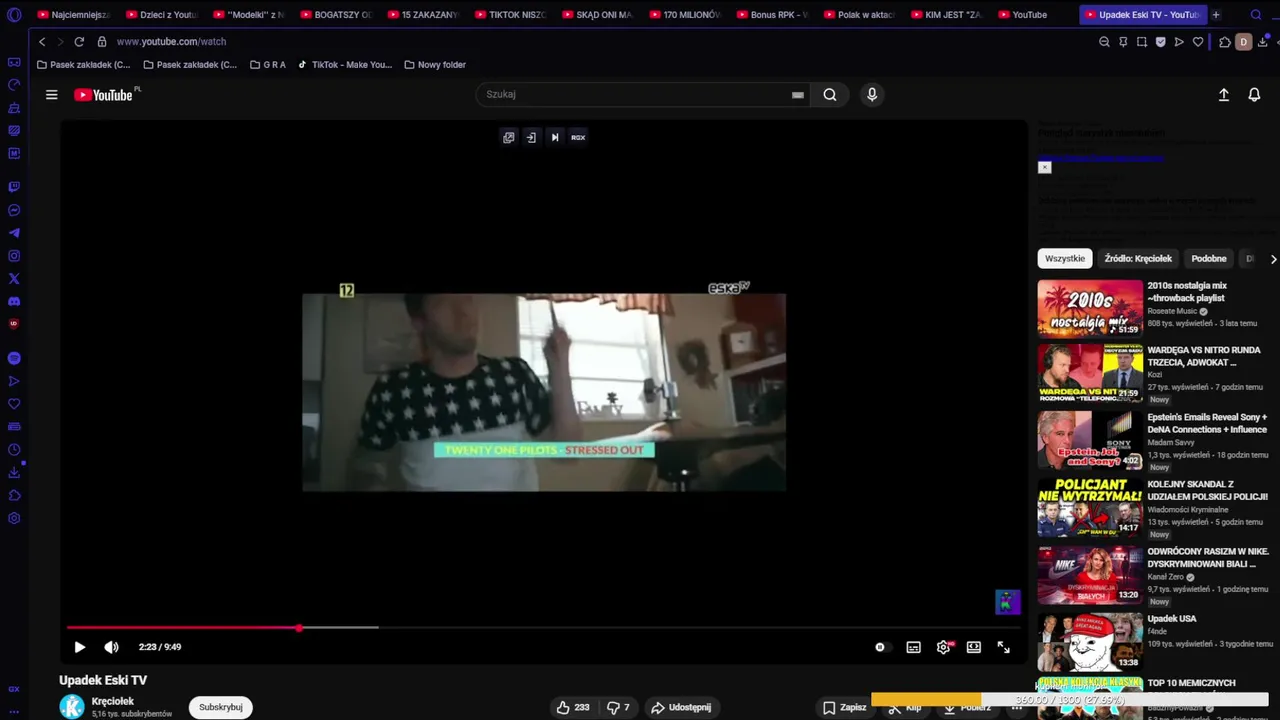Screen dimensions: 1280x720
Task: Switch to Najciemniejsza browser tab
Action: [73, 15]
